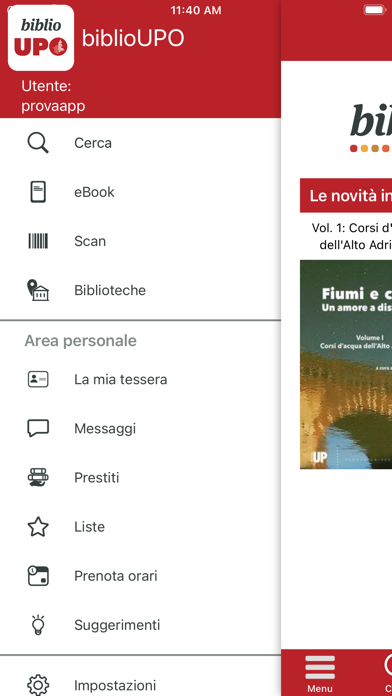
Task: Open Messaggi in the personal area
Action: click(140, 428)
